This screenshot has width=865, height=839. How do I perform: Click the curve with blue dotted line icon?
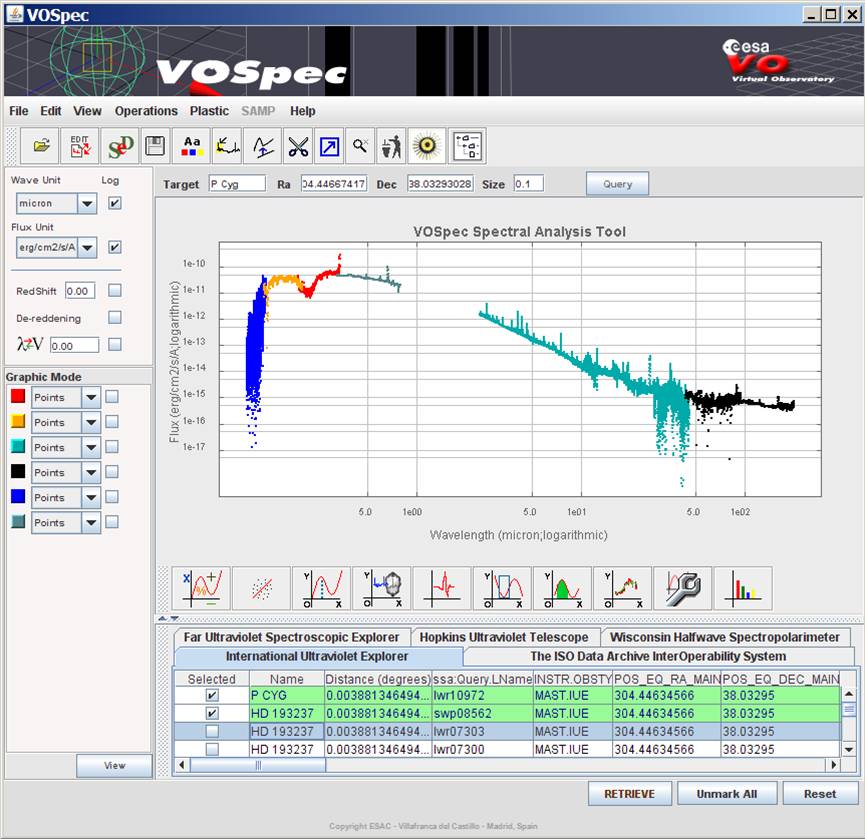322,588
